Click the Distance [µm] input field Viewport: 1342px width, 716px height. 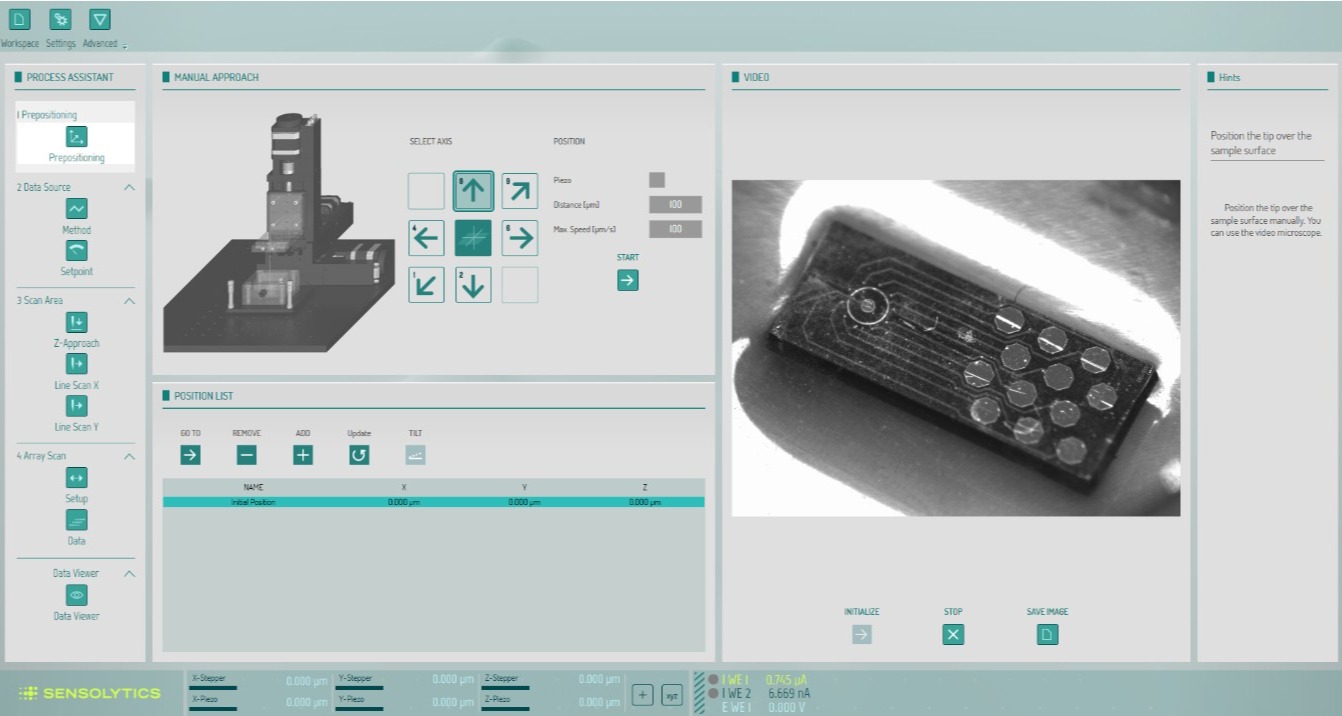675,204
